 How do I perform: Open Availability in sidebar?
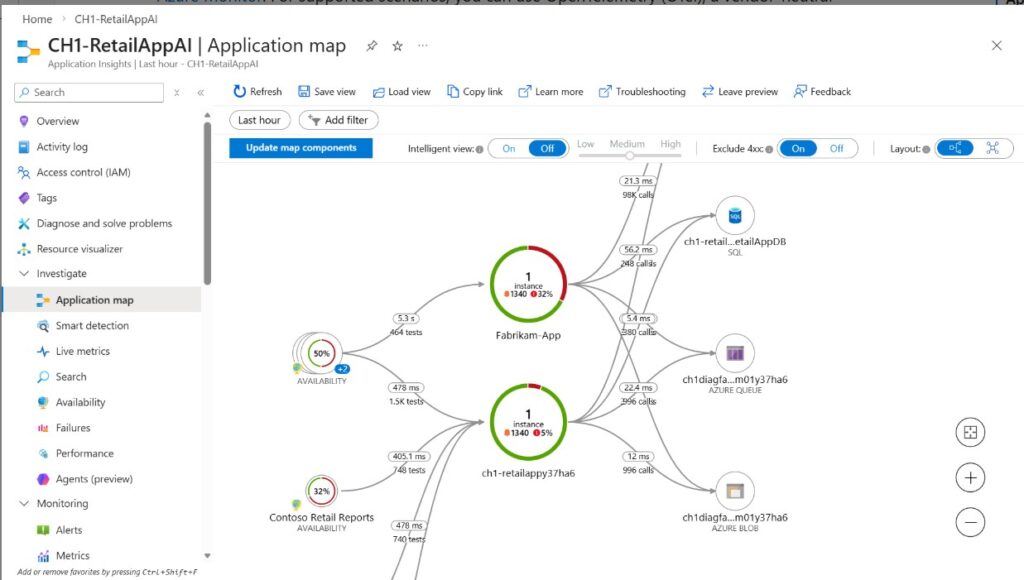80,402
